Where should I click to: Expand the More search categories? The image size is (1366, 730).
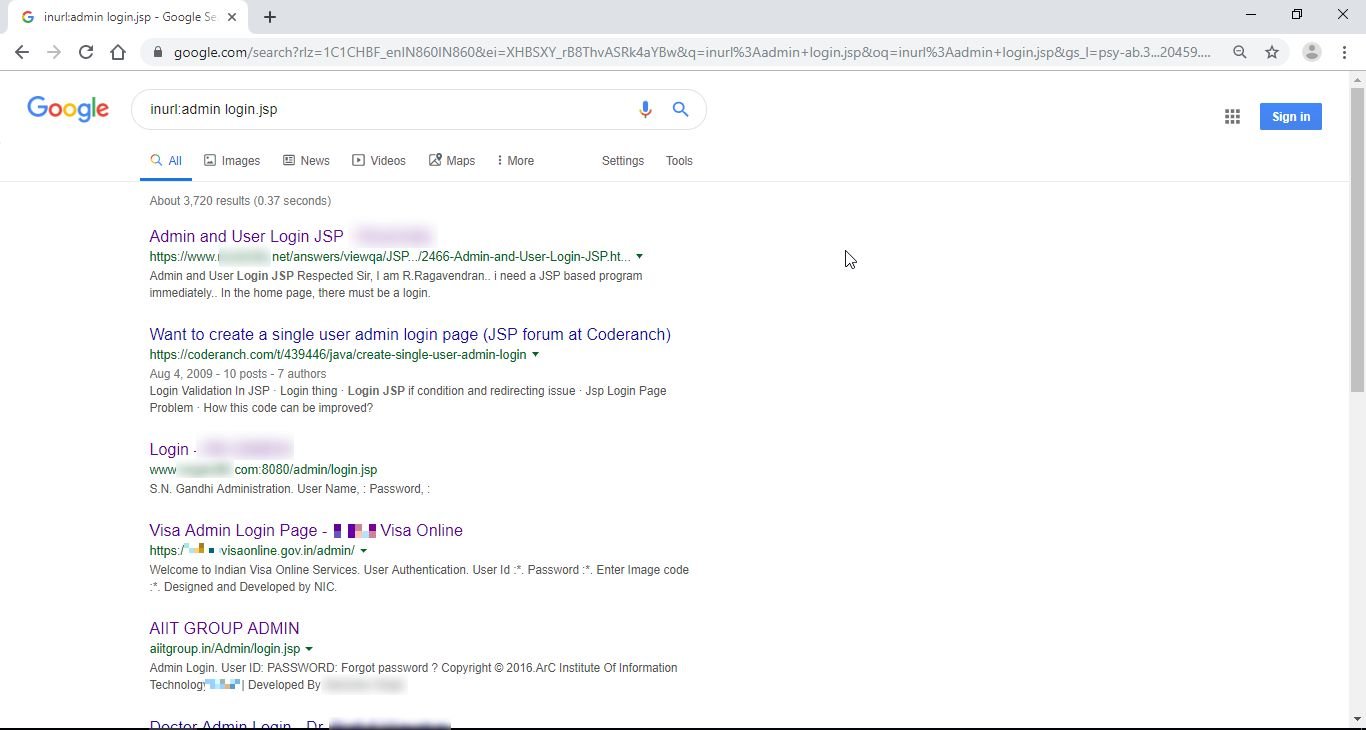516,161
